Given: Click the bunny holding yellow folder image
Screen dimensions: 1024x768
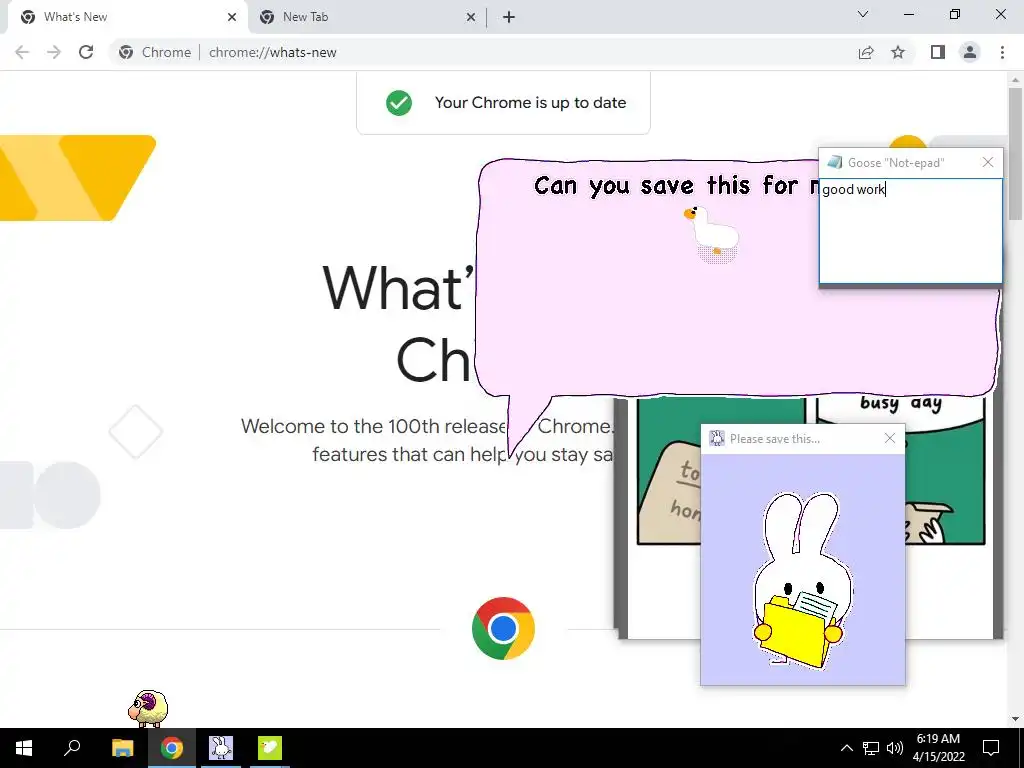Looking at the screenshot, I should (803, 580).
